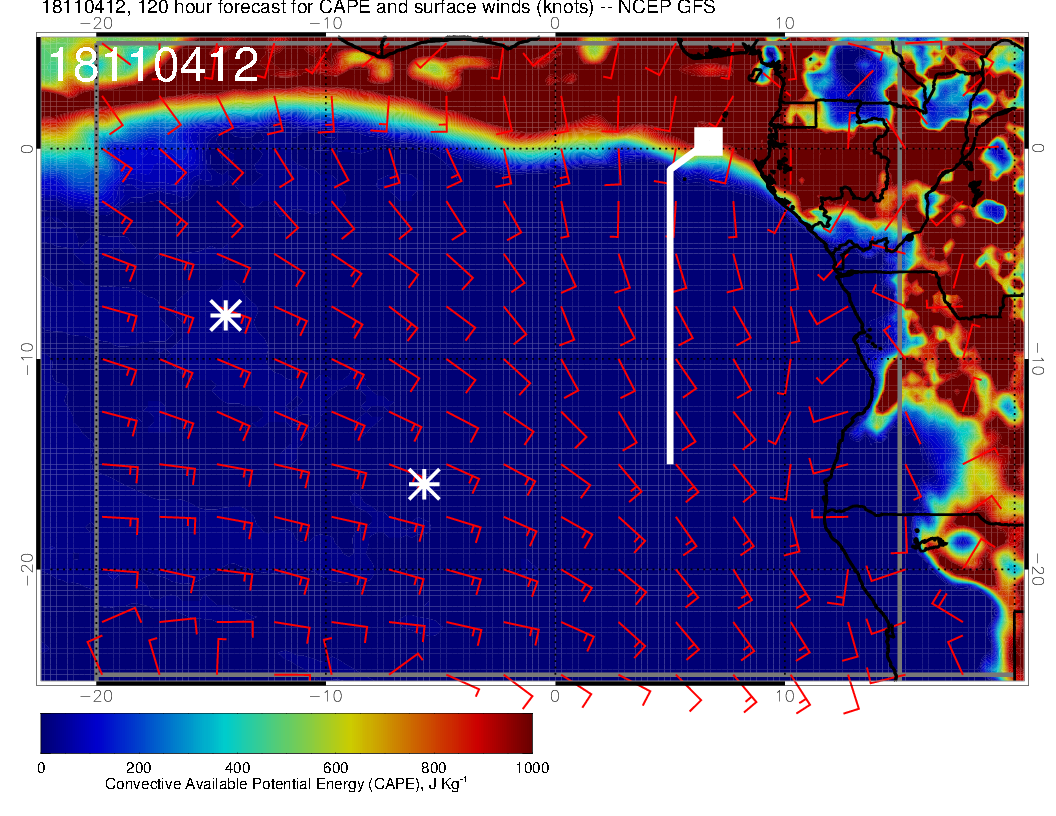Pick the dark red end of the CAPE colorbar
The image size is (1056, 816).
pos(522,733)
